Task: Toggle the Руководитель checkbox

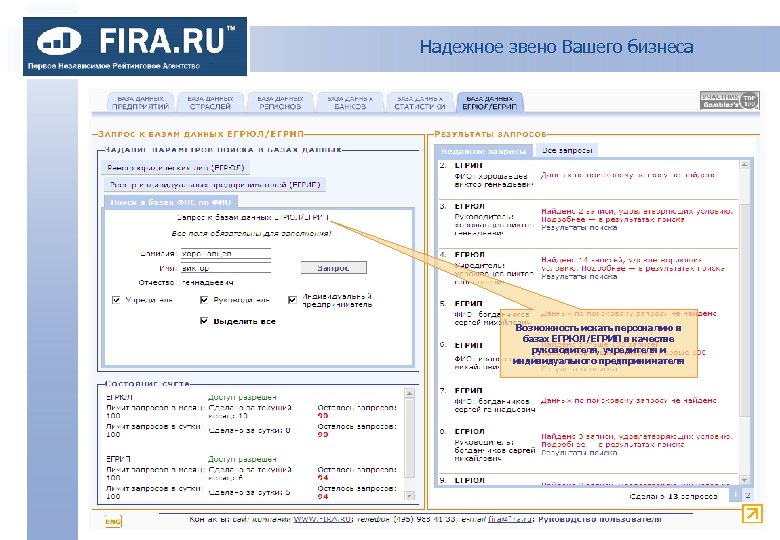Action: [204, 300]
